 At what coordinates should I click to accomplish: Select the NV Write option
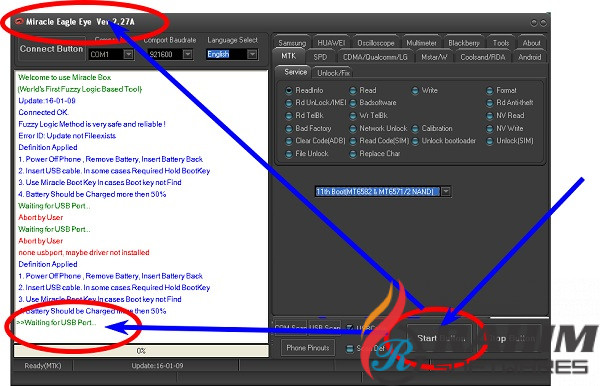pyautogui.click(x=489, y=128)
